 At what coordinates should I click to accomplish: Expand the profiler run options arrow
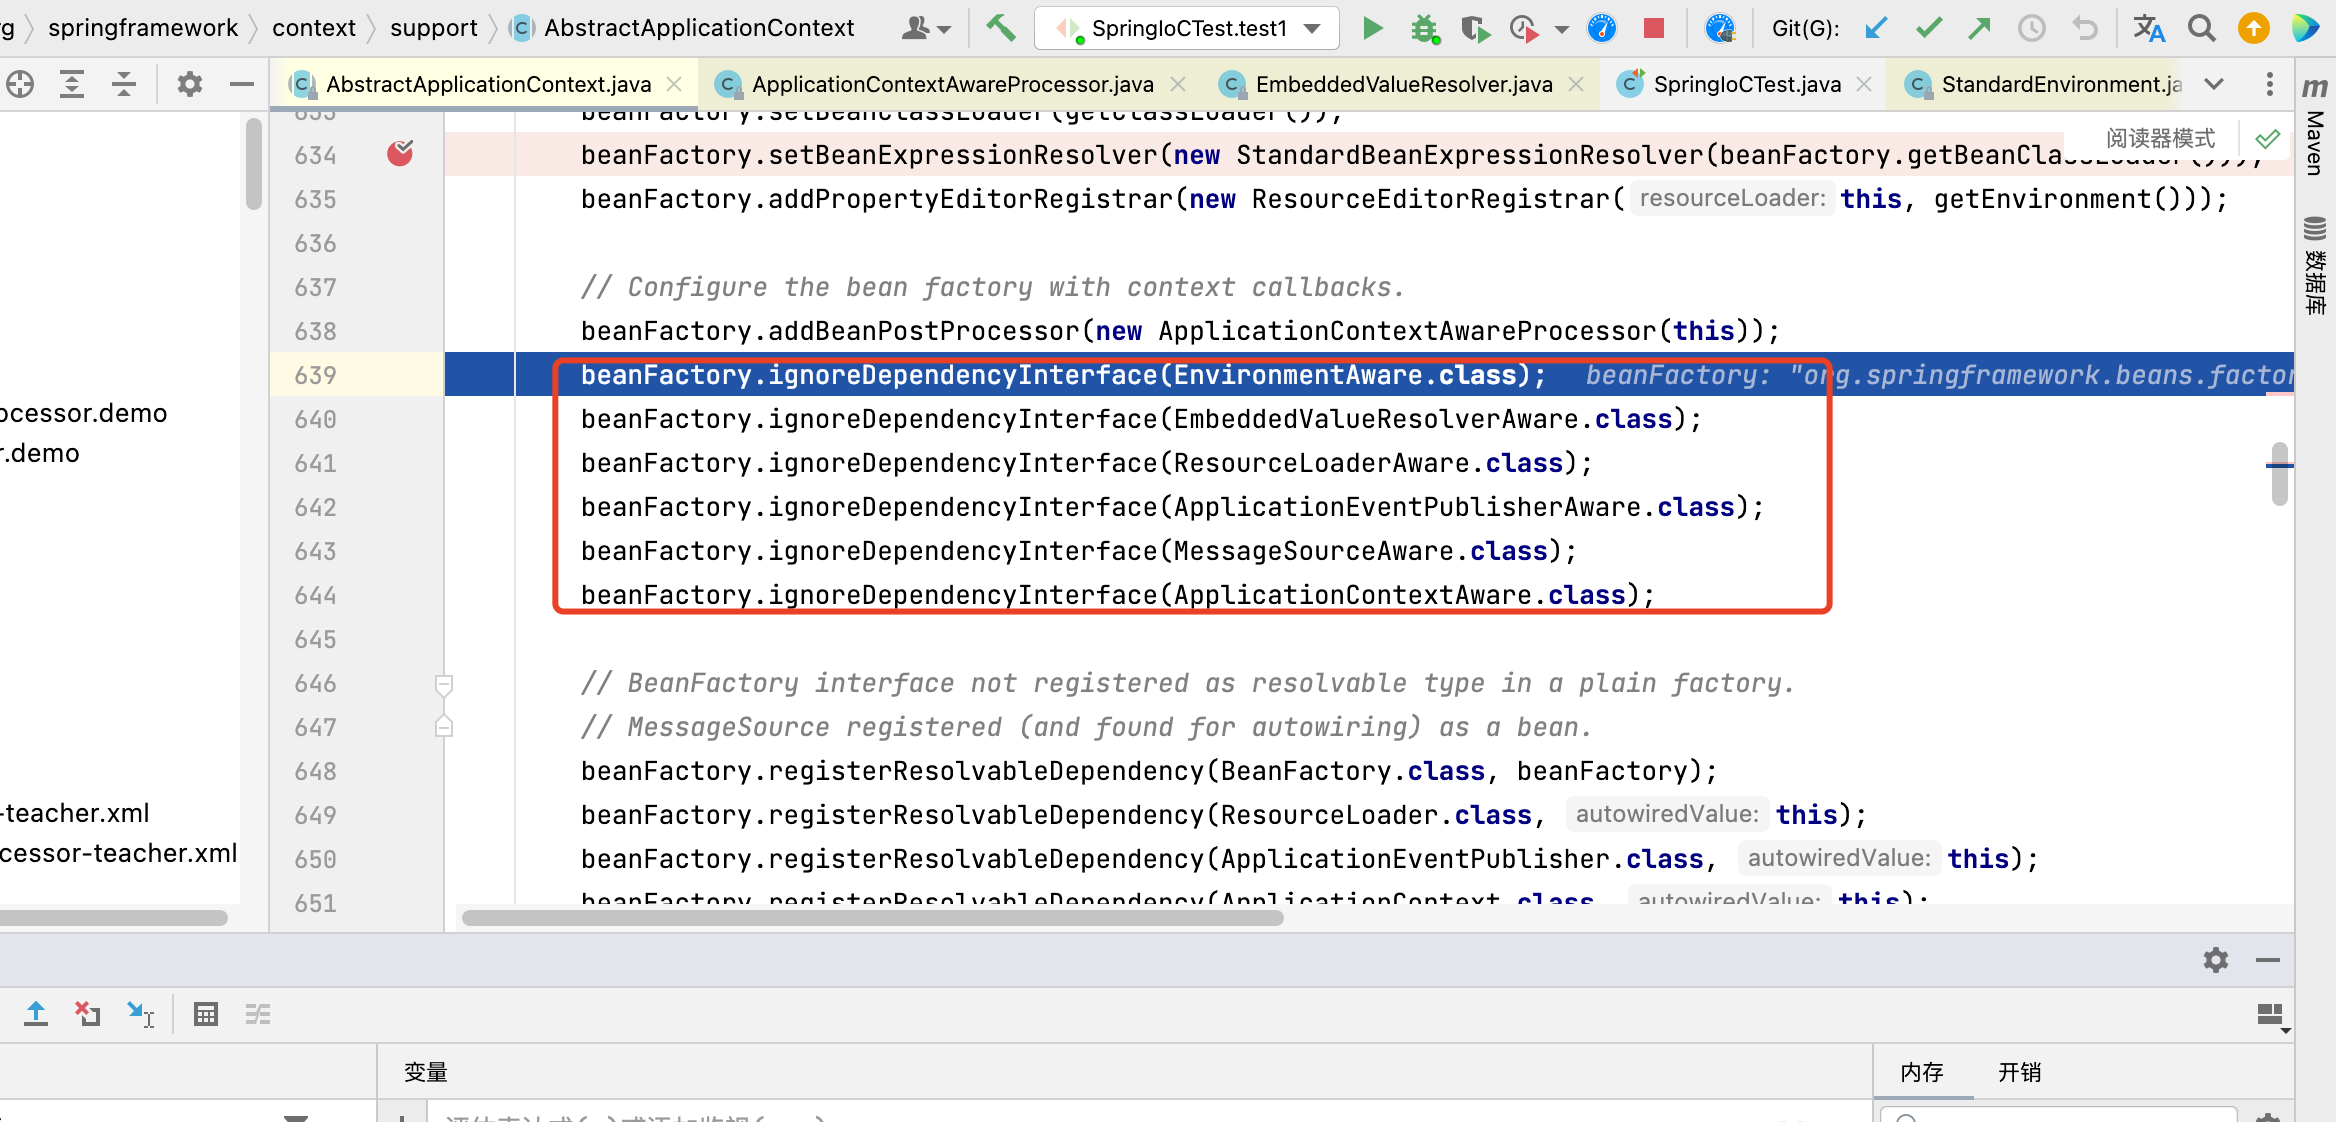(x=1562, y=29)
